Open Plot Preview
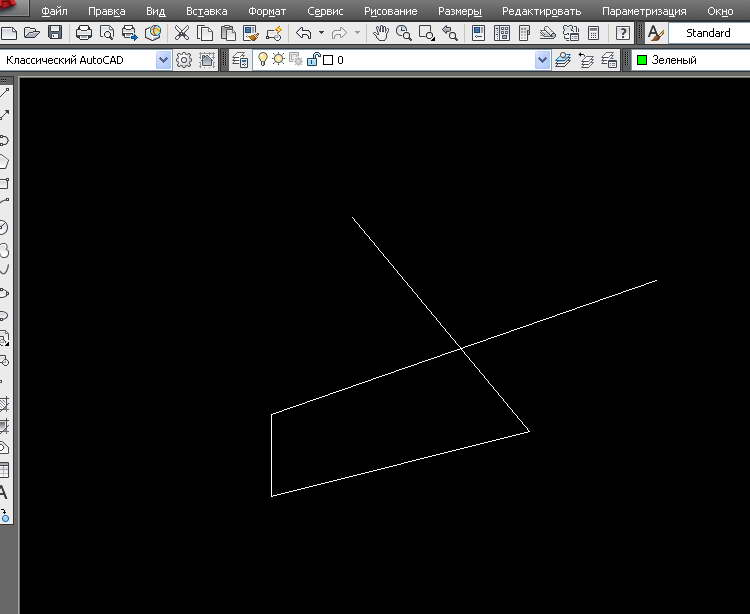Image resolution: width=750 pixels, height=614 pixels. 107,33
